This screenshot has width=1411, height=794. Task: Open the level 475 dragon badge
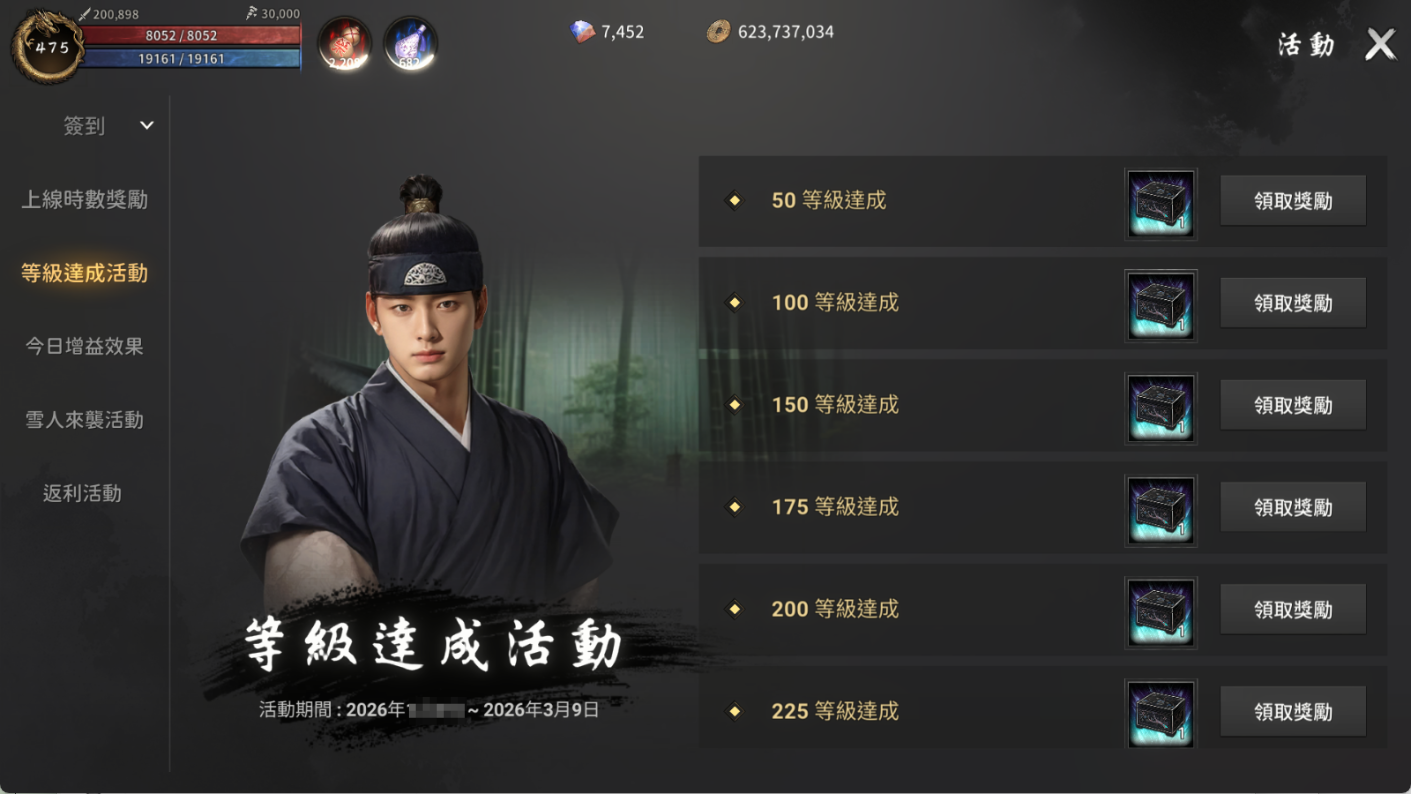tap(47, 46)
